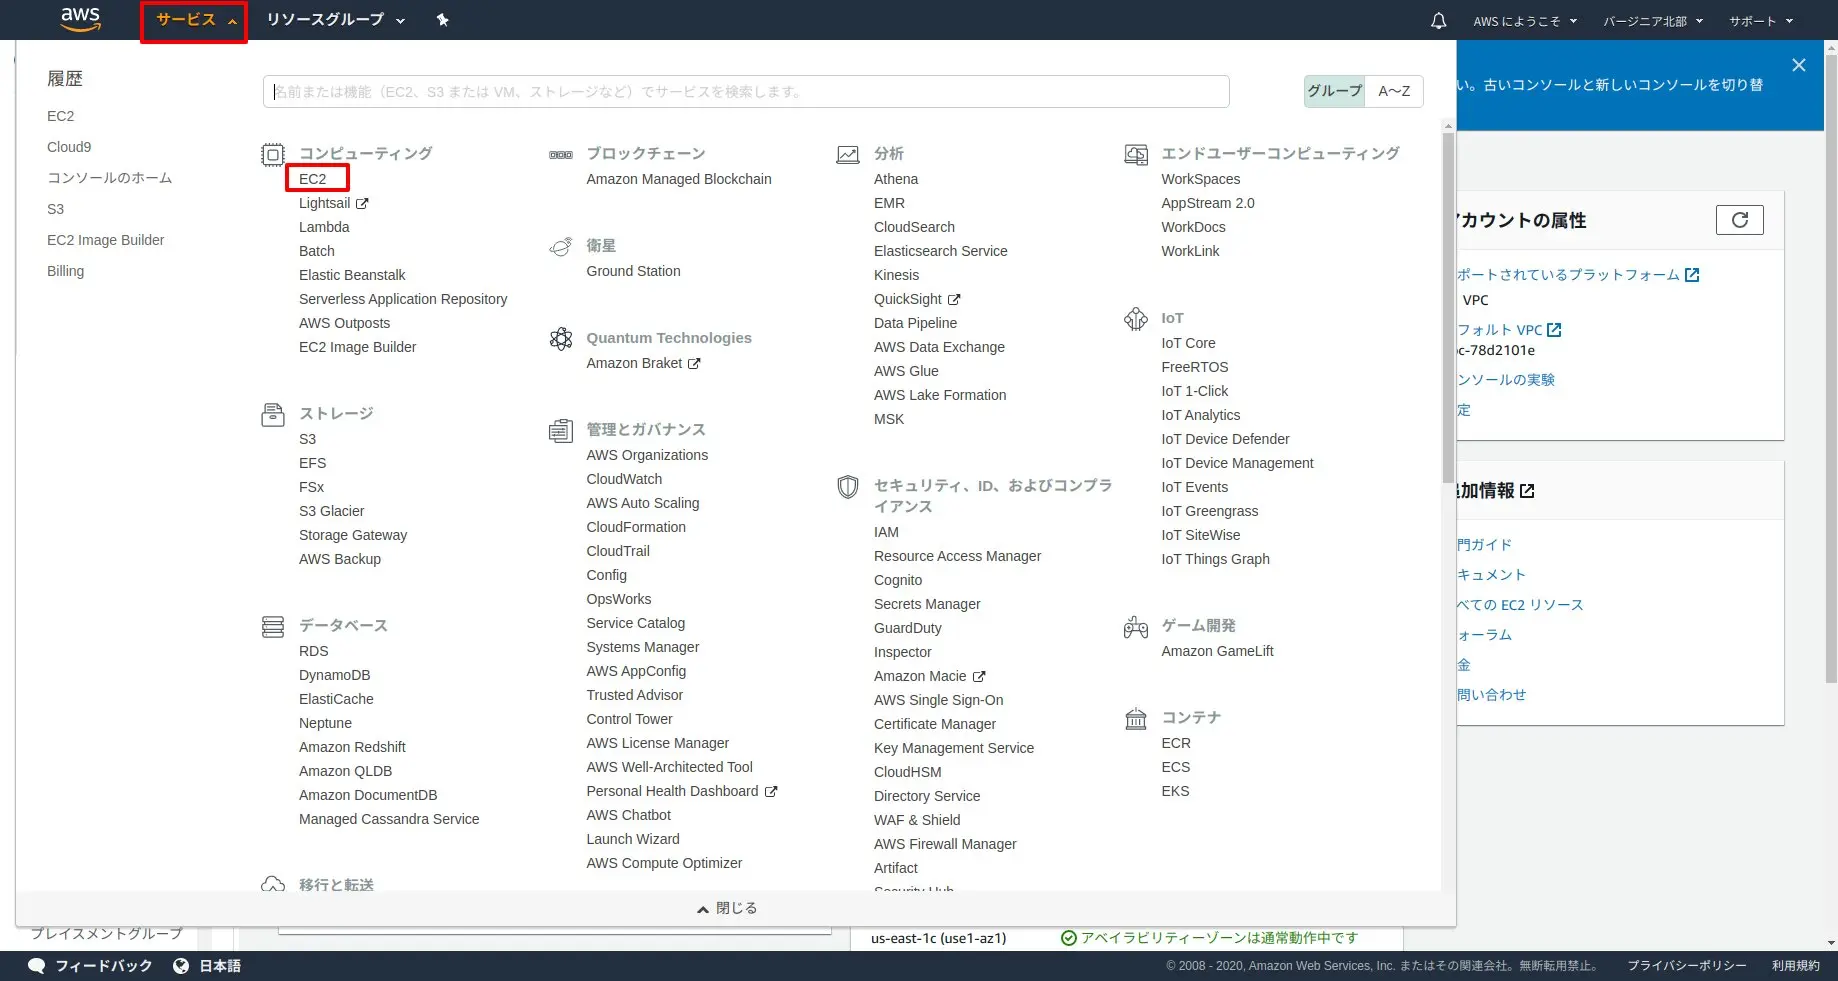This screenshot has width=1838, height=981.
Task: Click the services panel vertical scrollbar
Action: pos(1448,307)
